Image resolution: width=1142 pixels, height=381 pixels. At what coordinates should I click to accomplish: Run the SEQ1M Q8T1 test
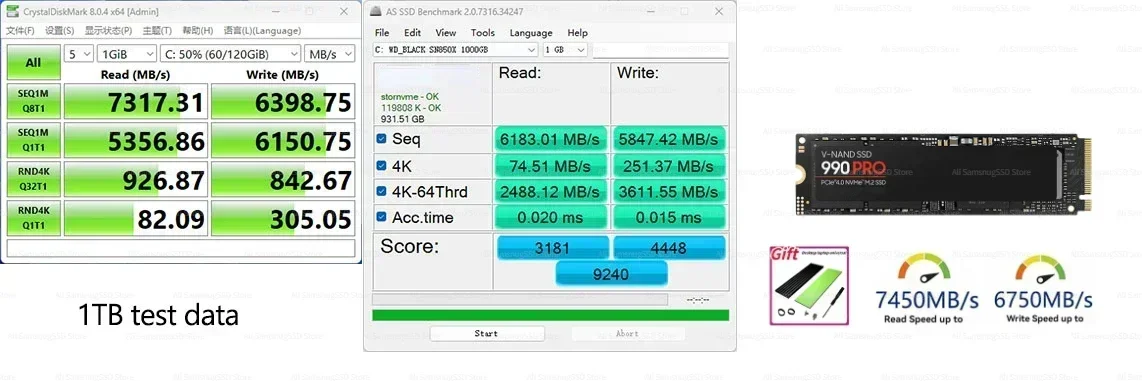coord(34,101)
